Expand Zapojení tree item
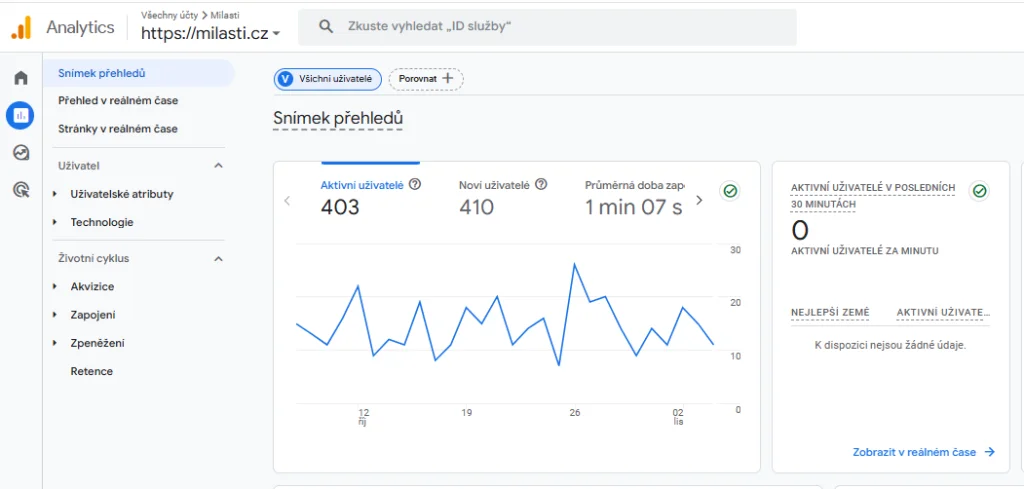Viewport: 1024px width, 489px height. point(55,315)
